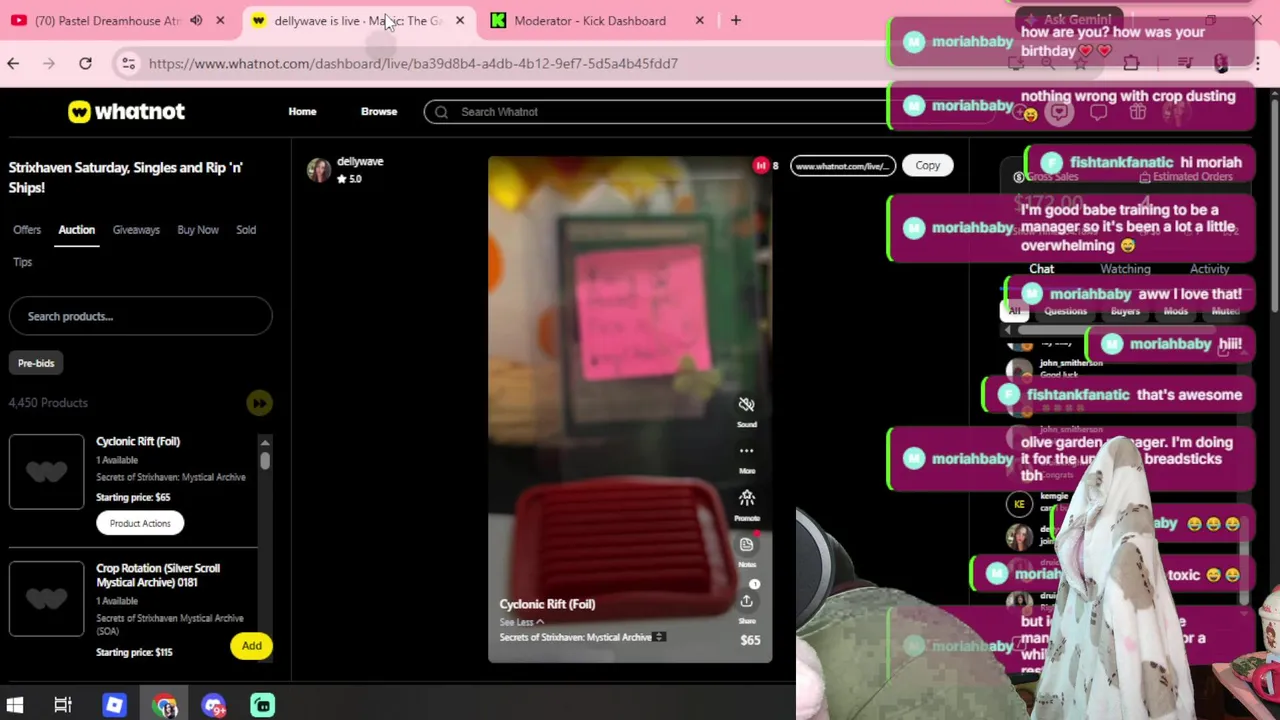Close the dellywave is live tab
This screenshot has height=720, width=1280.
tap(460, 20)
